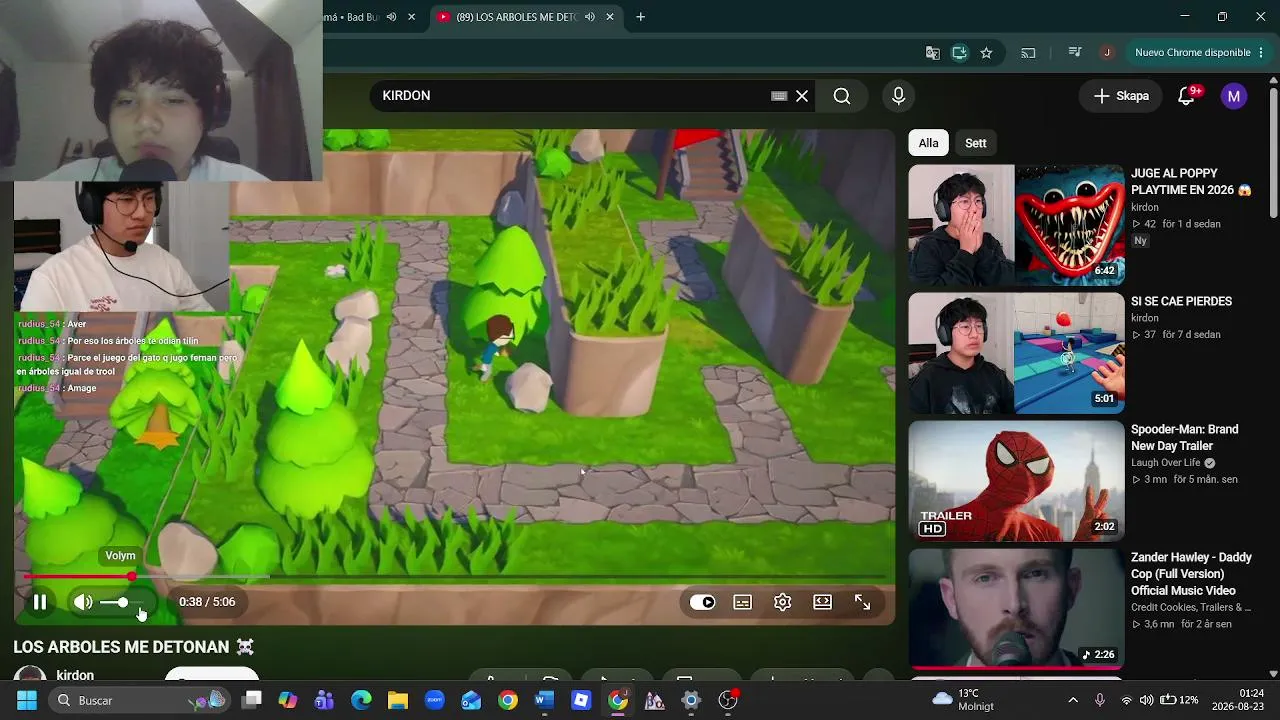Switch to theater mode

[x=823, y=602]
